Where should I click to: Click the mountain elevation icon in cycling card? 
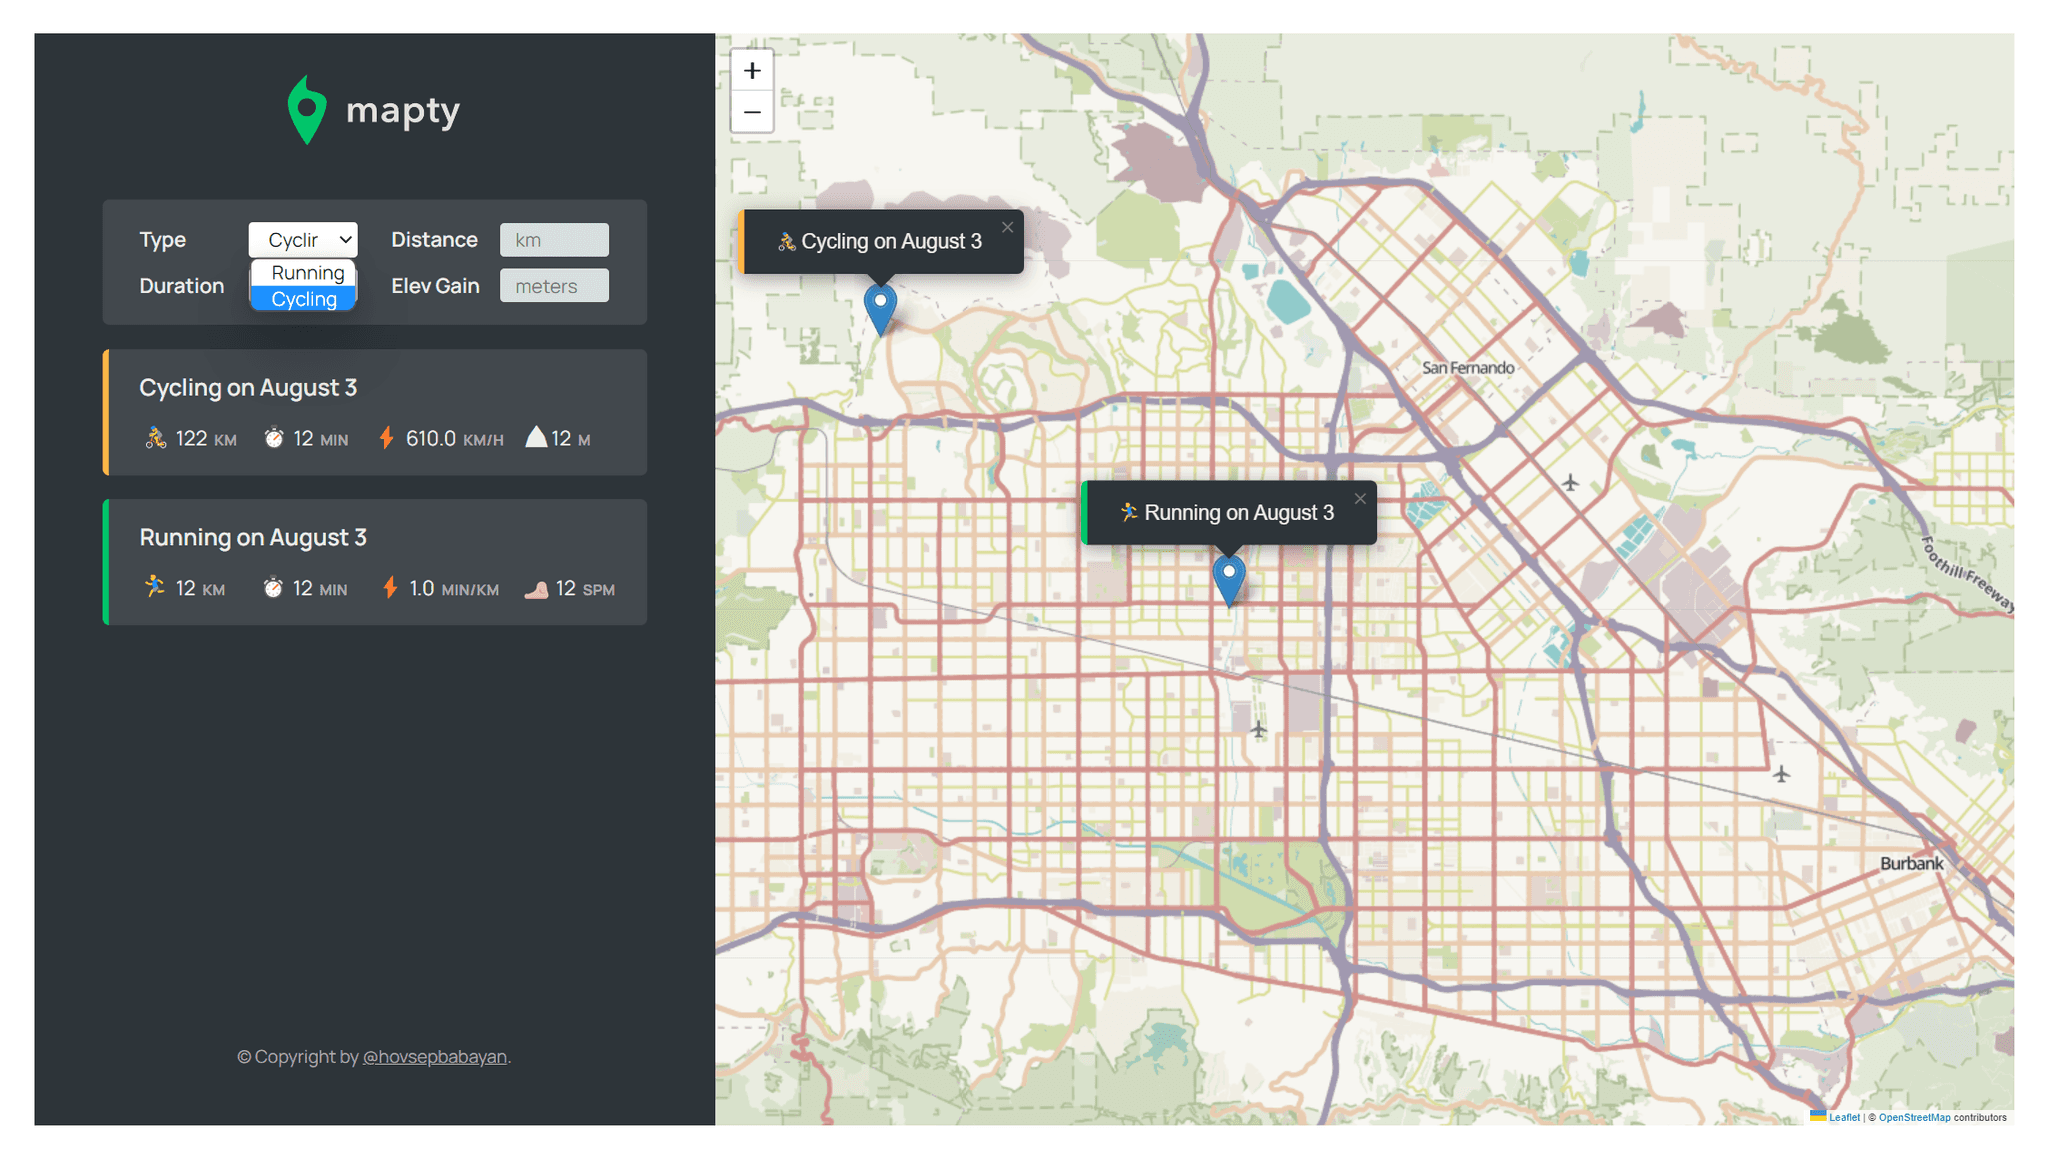pos(536,437)
